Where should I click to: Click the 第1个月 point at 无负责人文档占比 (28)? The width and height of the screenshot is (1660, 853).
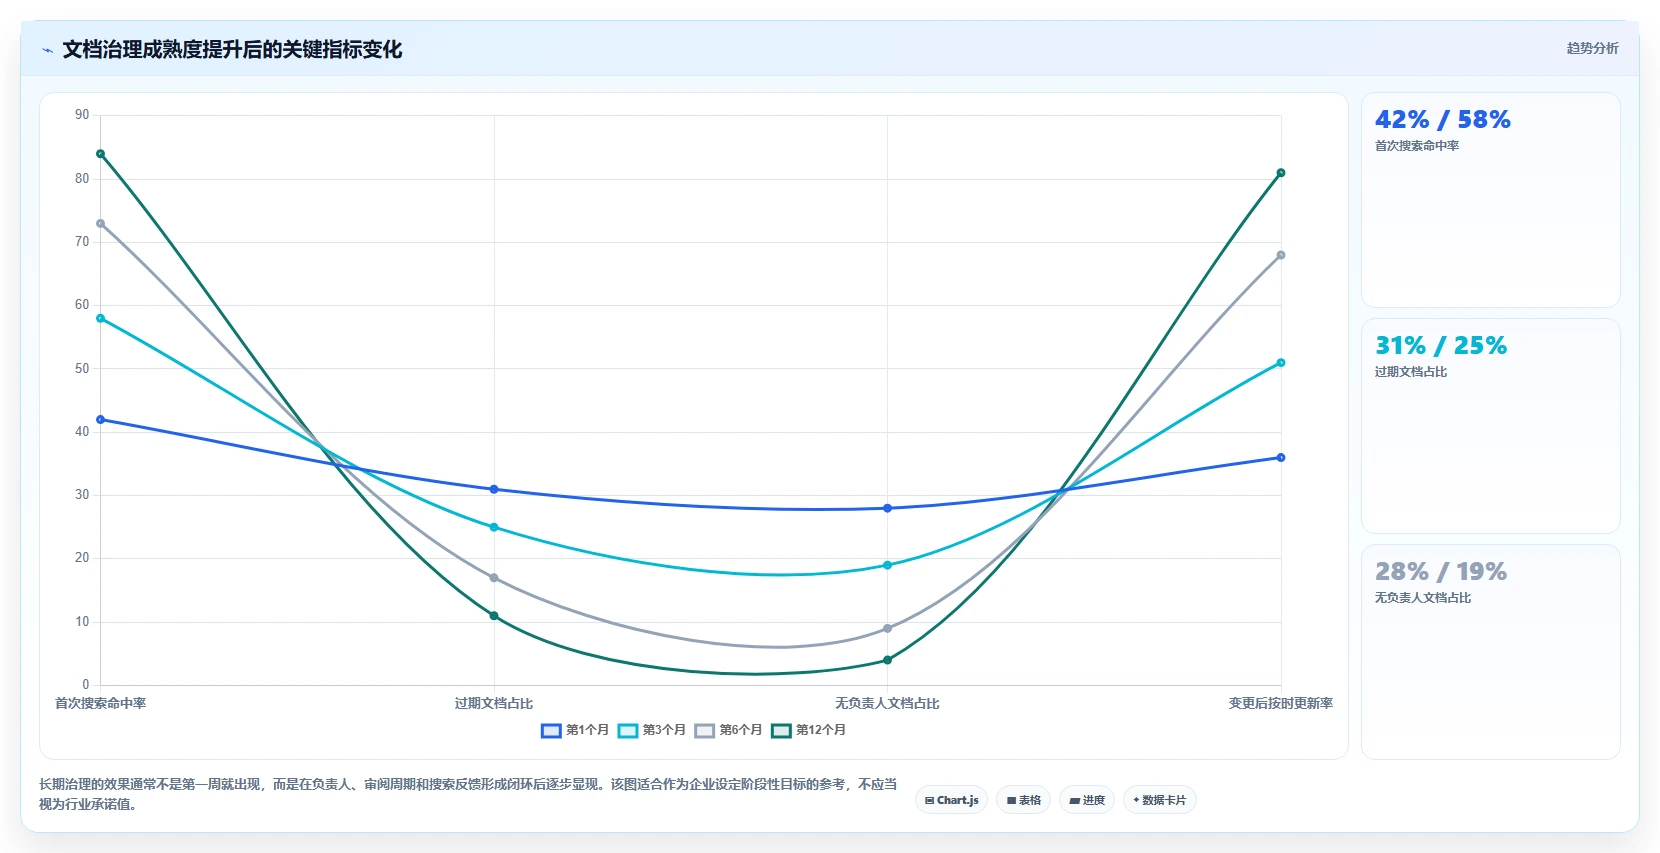click(x=887, y=508)
